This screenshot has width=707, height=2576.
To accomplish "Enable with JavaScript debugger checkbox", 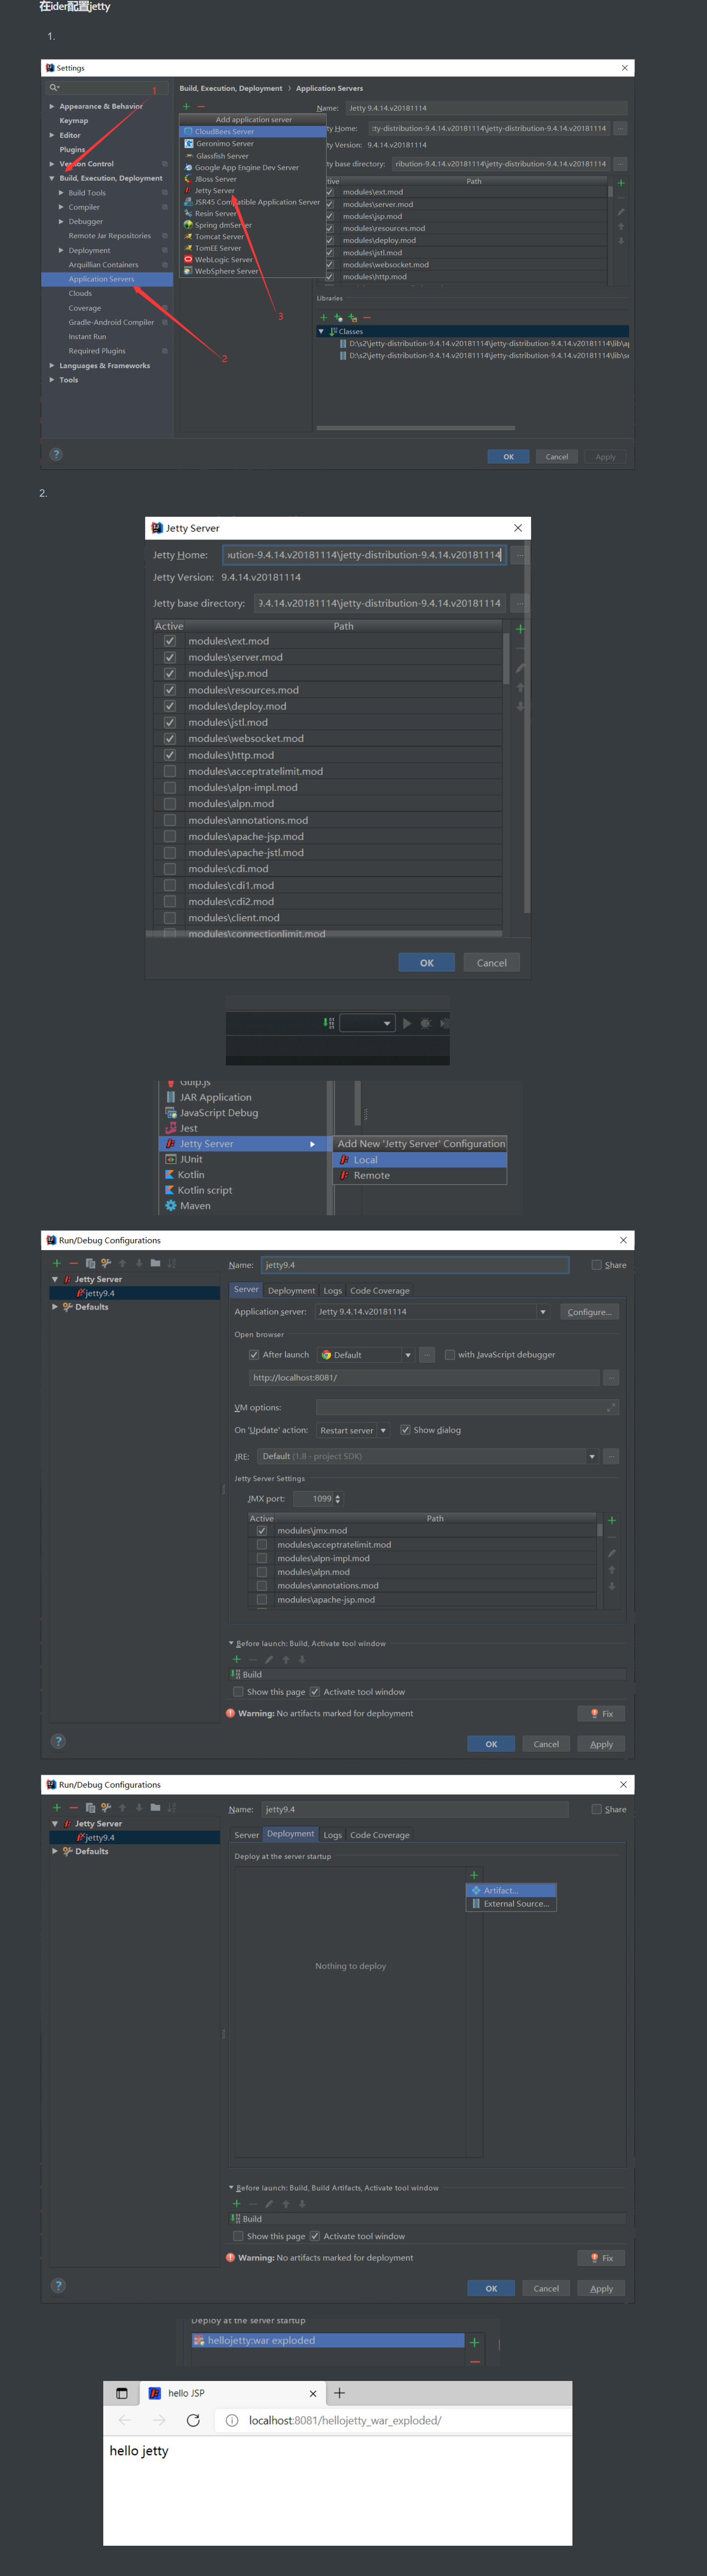I will (450, 1355).
